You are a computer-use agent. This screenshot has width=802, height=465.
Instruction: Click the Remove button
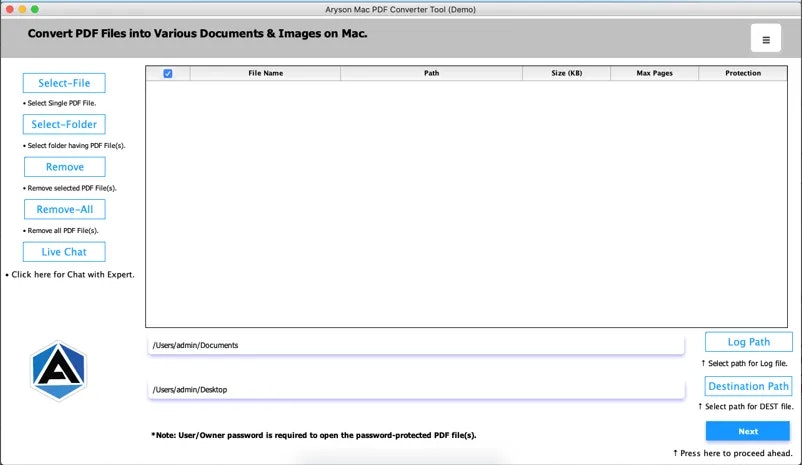tap(64, 167)
